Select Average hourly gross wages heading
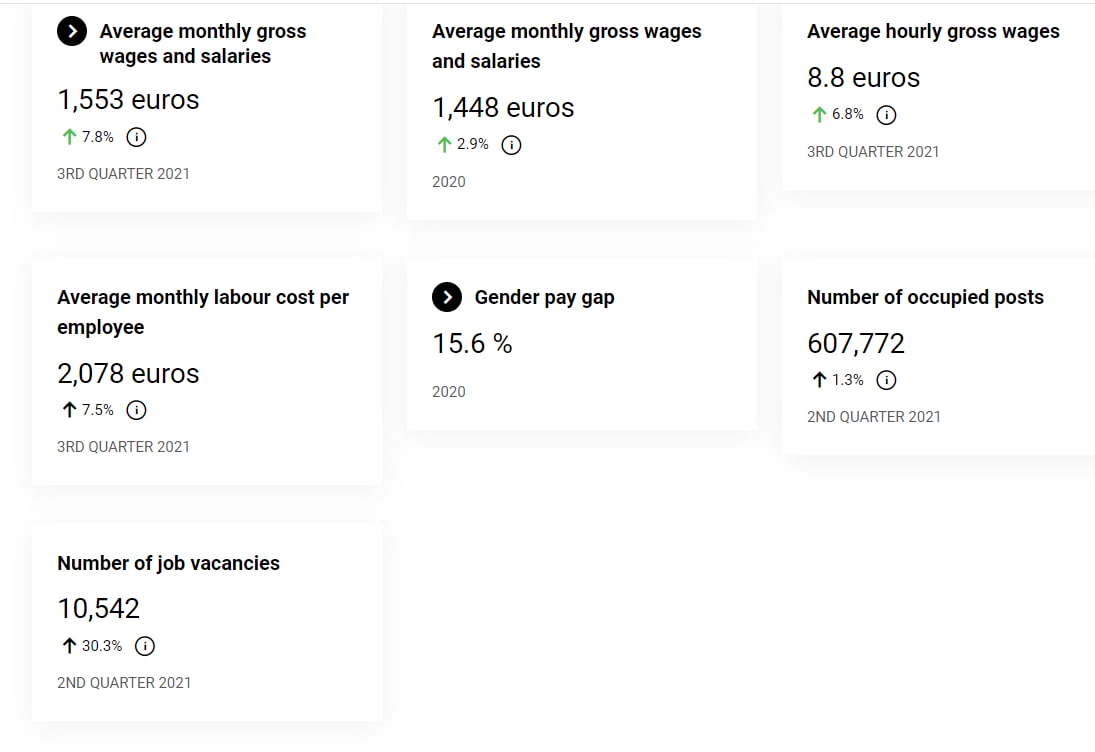This screenshot has height=752, width=1095. click(x=933, y=31)
